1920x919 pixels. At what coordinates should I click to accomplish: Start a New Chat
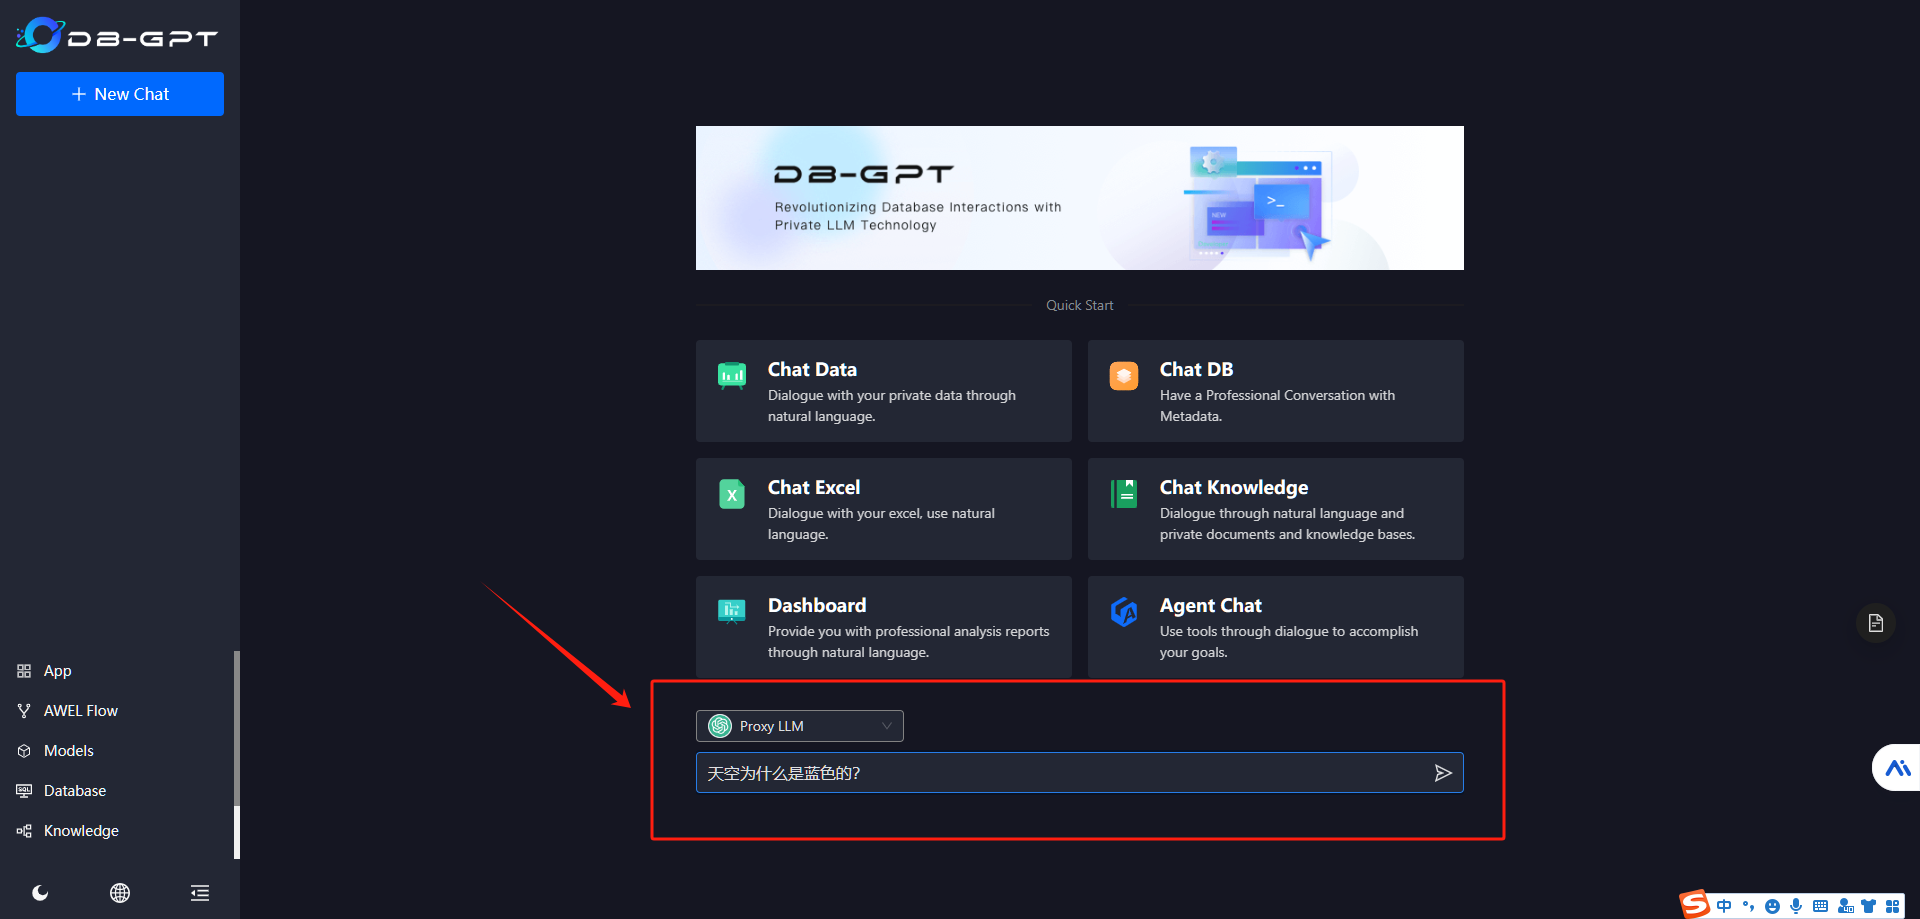click(120, 94)
